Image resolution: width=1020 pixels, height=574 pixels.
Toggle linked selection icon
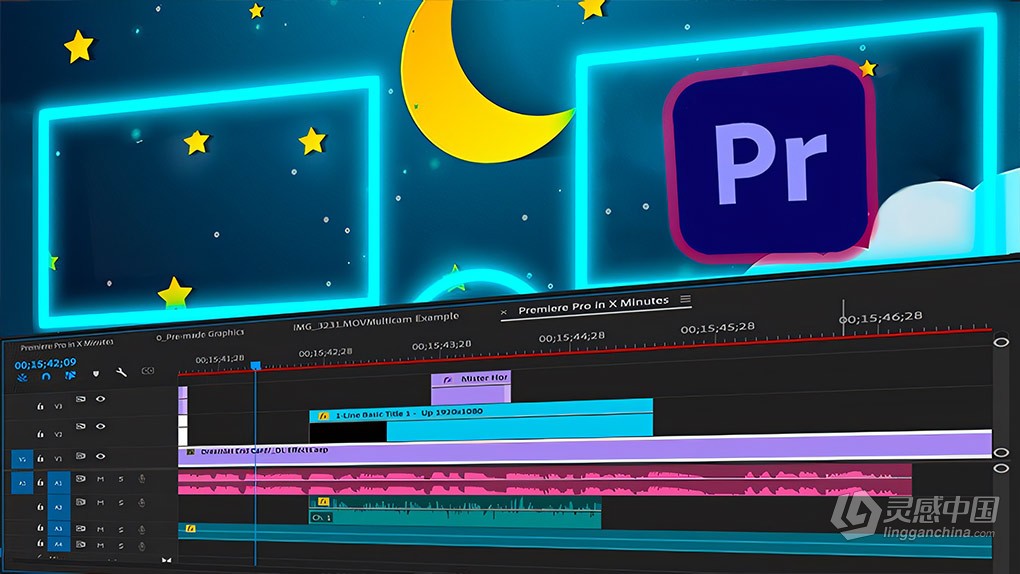point(70,376)
